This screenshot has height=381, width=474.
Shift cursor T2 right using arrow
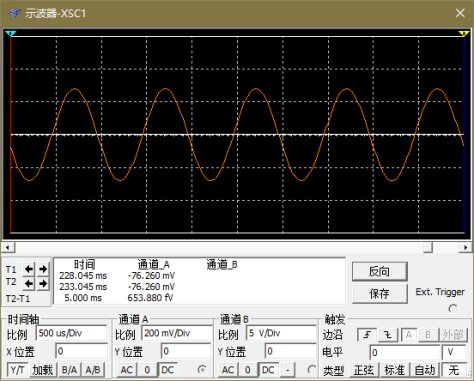click(x=43, y=283)
